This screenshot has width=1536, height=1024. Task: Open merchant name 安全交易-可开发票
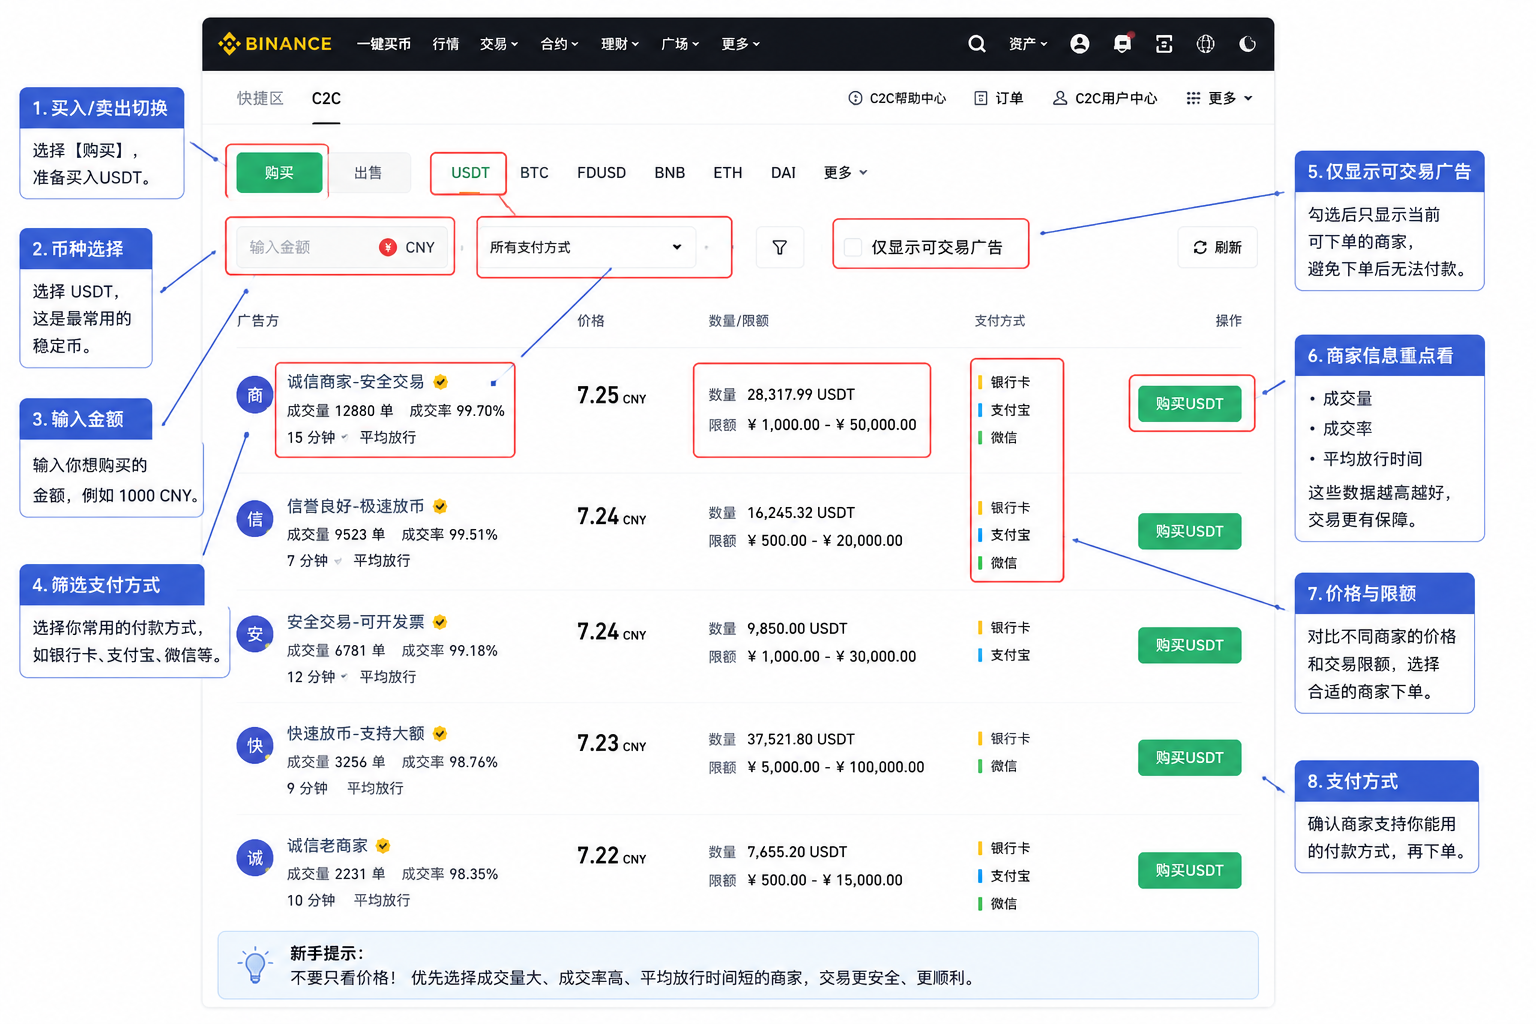(x=356, y=622)
